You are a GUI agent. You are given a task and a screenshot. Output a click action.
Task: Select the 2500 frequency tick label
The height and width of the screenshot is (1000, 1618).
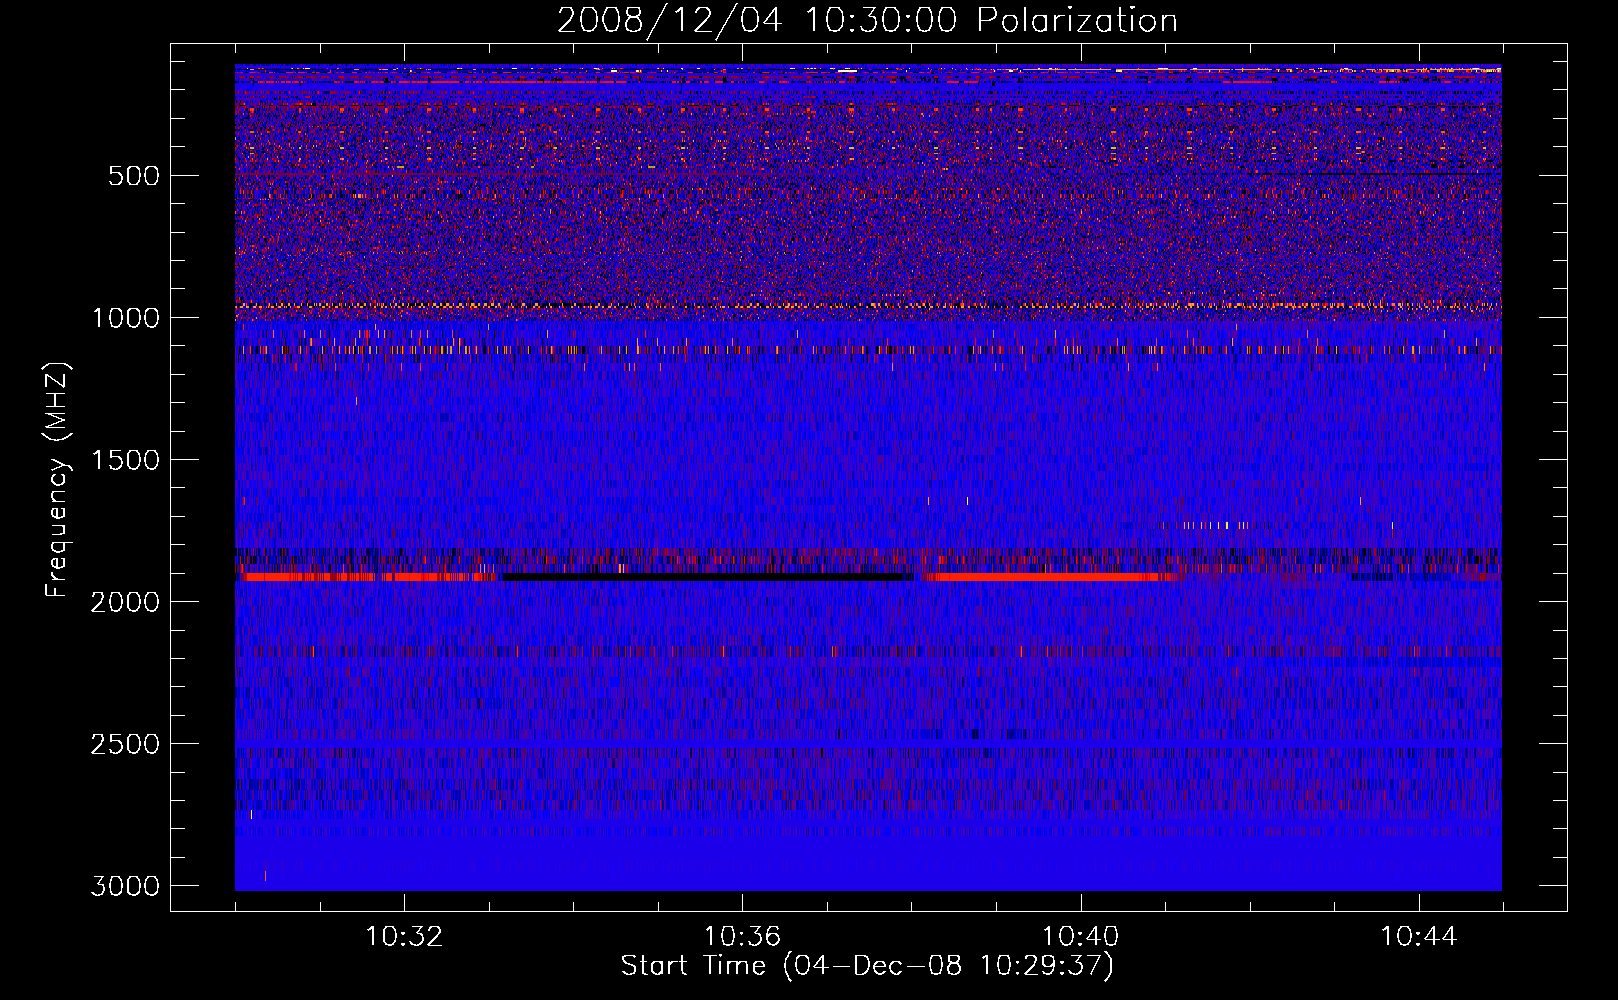(x=125, y=744)
